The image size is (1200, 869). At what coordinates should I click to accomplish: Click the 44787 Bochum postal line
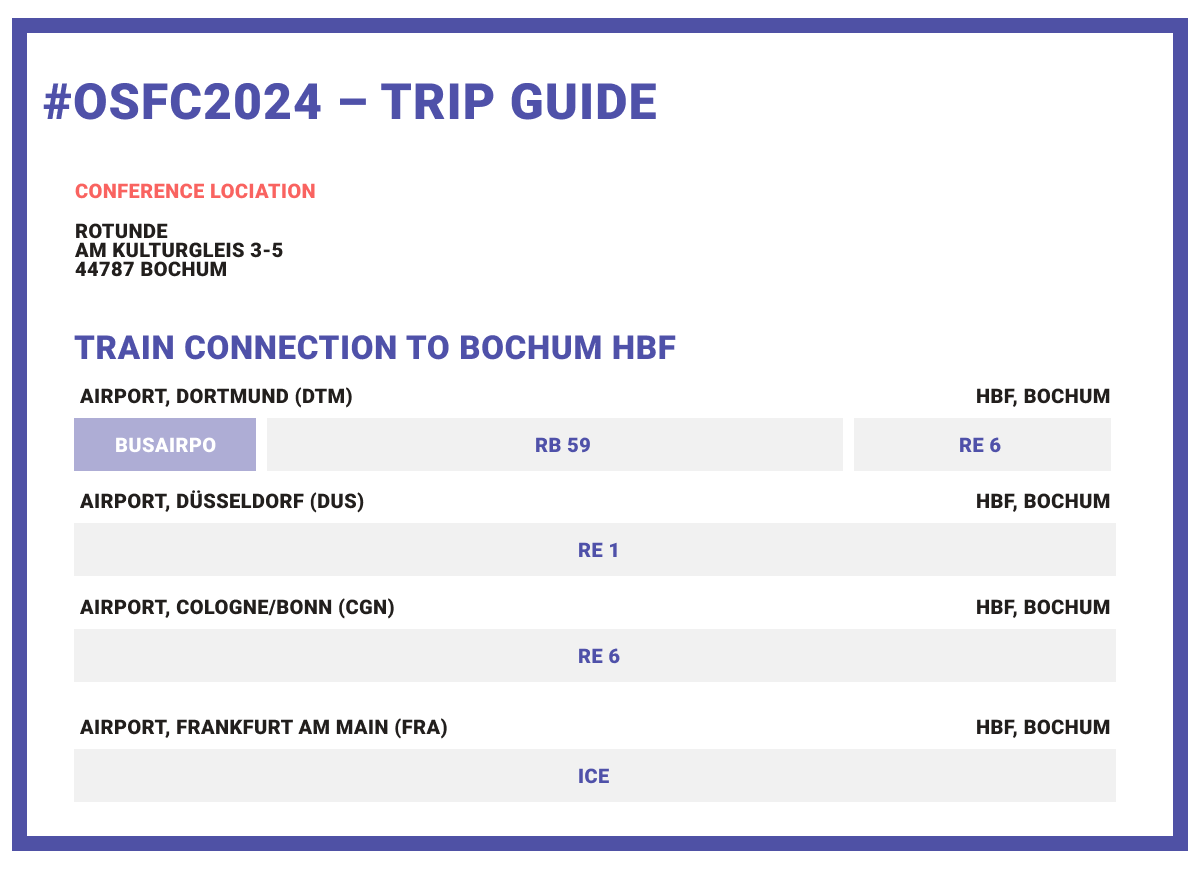[151, 269]
